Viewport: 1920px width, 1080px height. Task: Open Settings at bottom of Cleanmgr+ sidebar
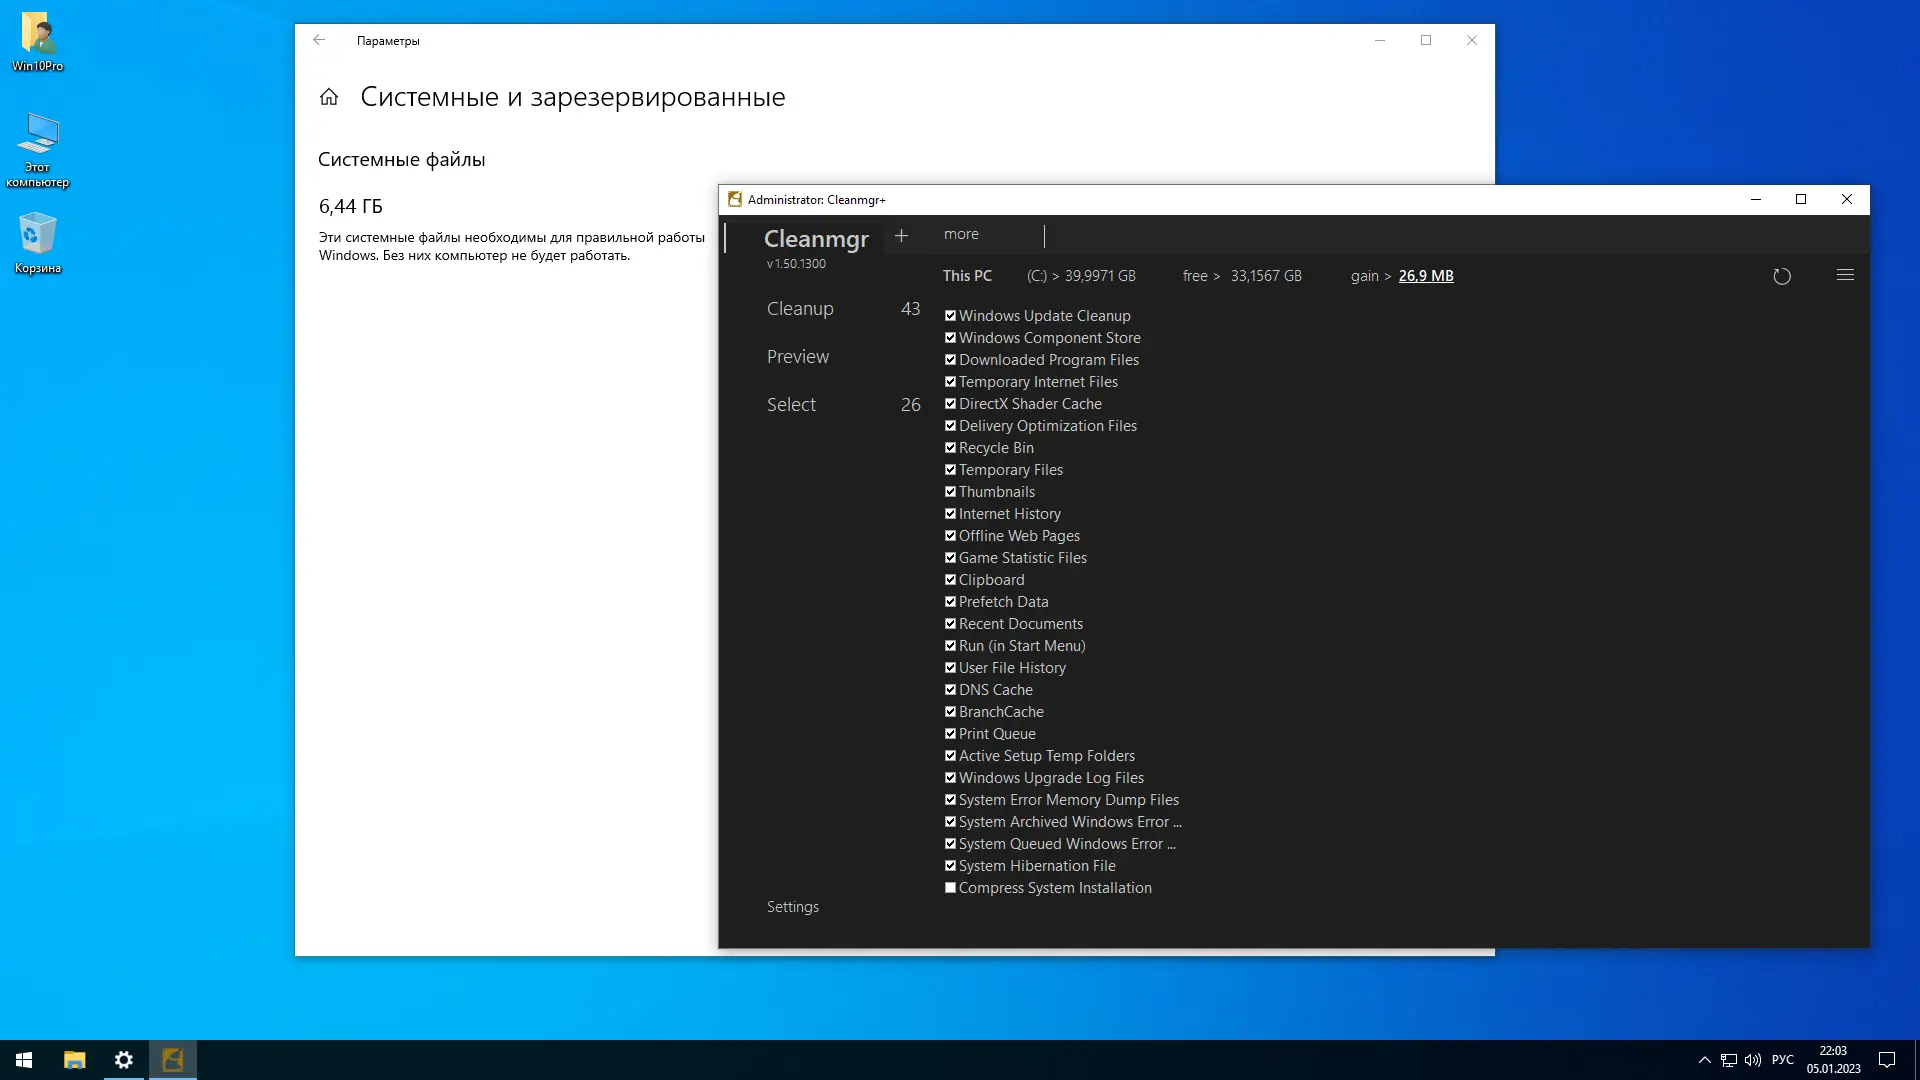click(792, 907)
